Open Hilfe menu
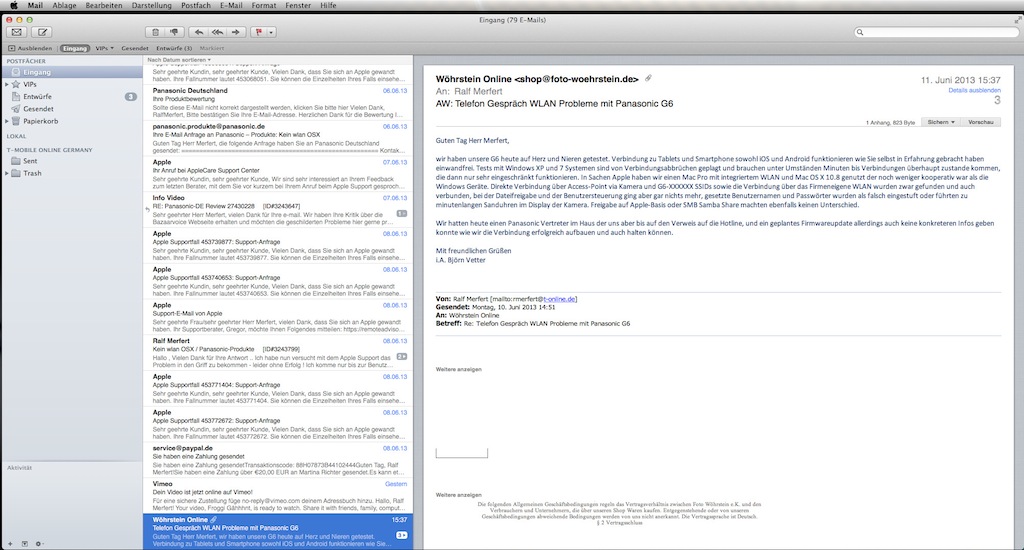Viewport: 1024px width, 550px height. click(x=328, y=5)
